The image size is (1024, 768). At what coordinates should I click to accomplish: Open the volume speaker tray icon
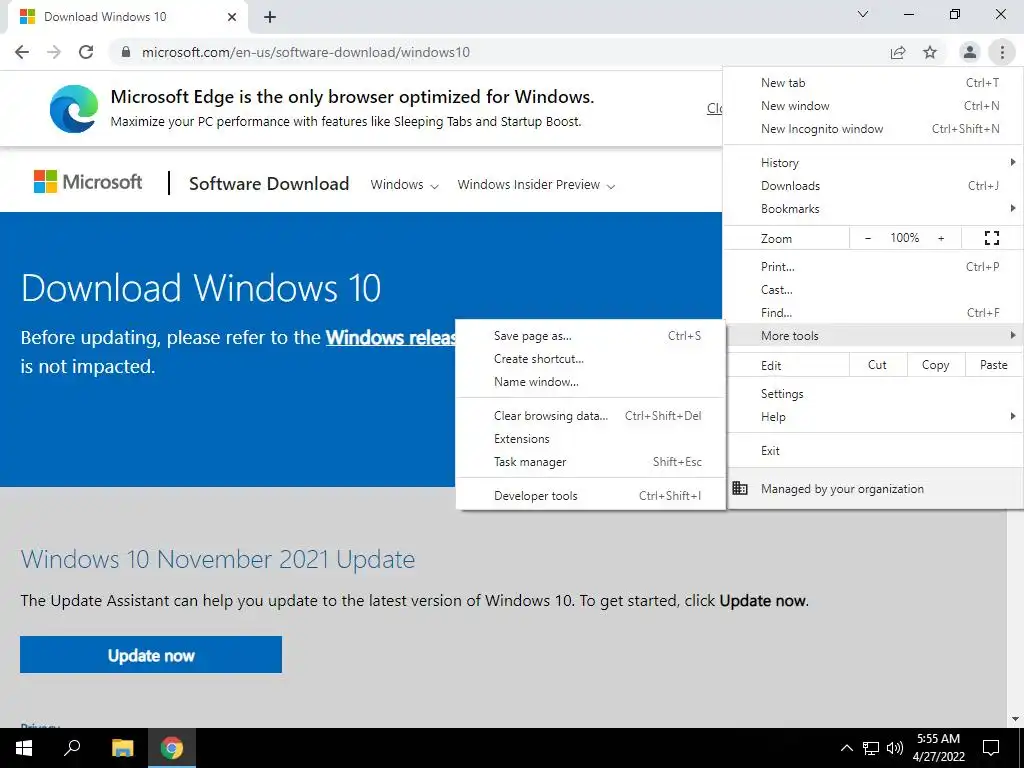click(x=895, y=748)
